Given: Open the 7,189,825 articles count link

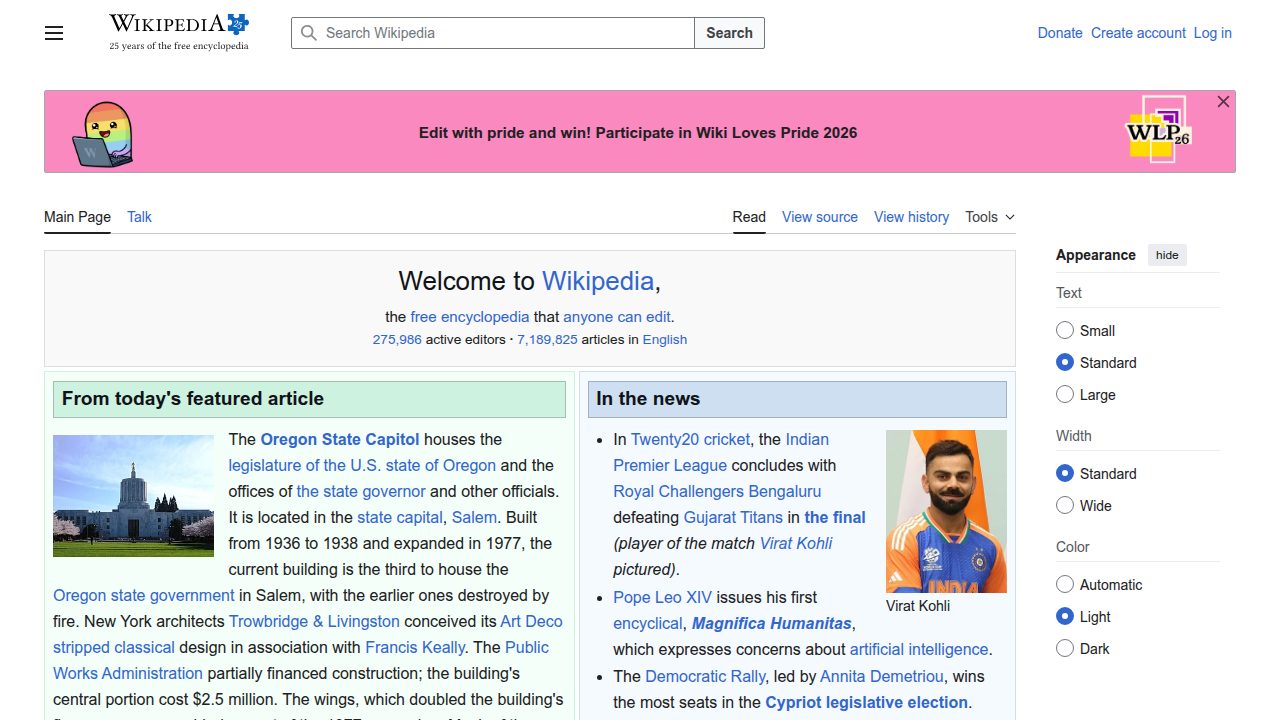Looking at the screenshot, I should point(547,340).
